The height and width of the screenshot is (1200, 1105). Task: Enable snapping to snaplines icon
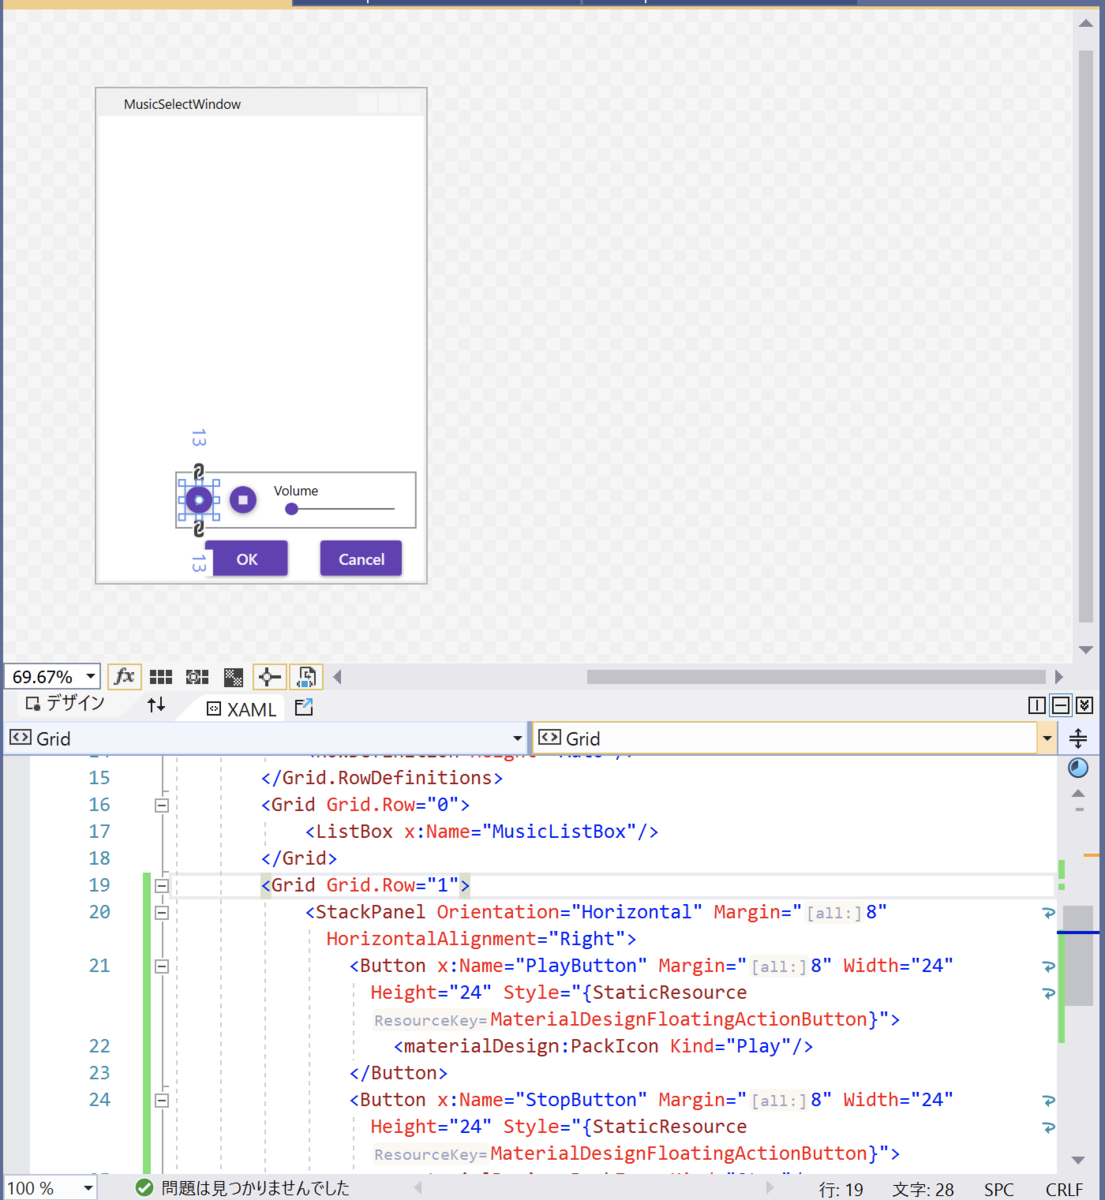coord(269,677)
